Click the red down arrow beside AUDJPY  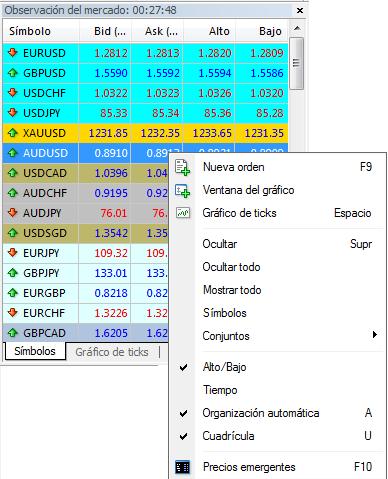point(13,213)
